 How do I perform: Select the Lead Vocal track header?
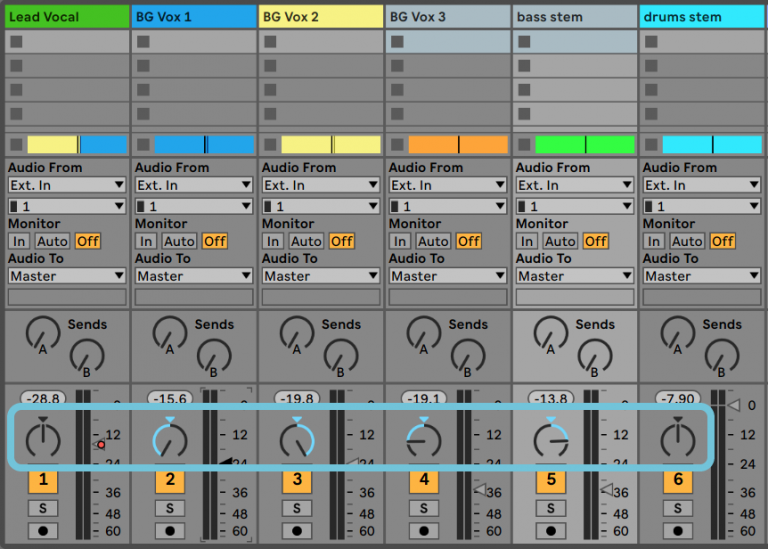pyautogui.click(x=67, y=17)
